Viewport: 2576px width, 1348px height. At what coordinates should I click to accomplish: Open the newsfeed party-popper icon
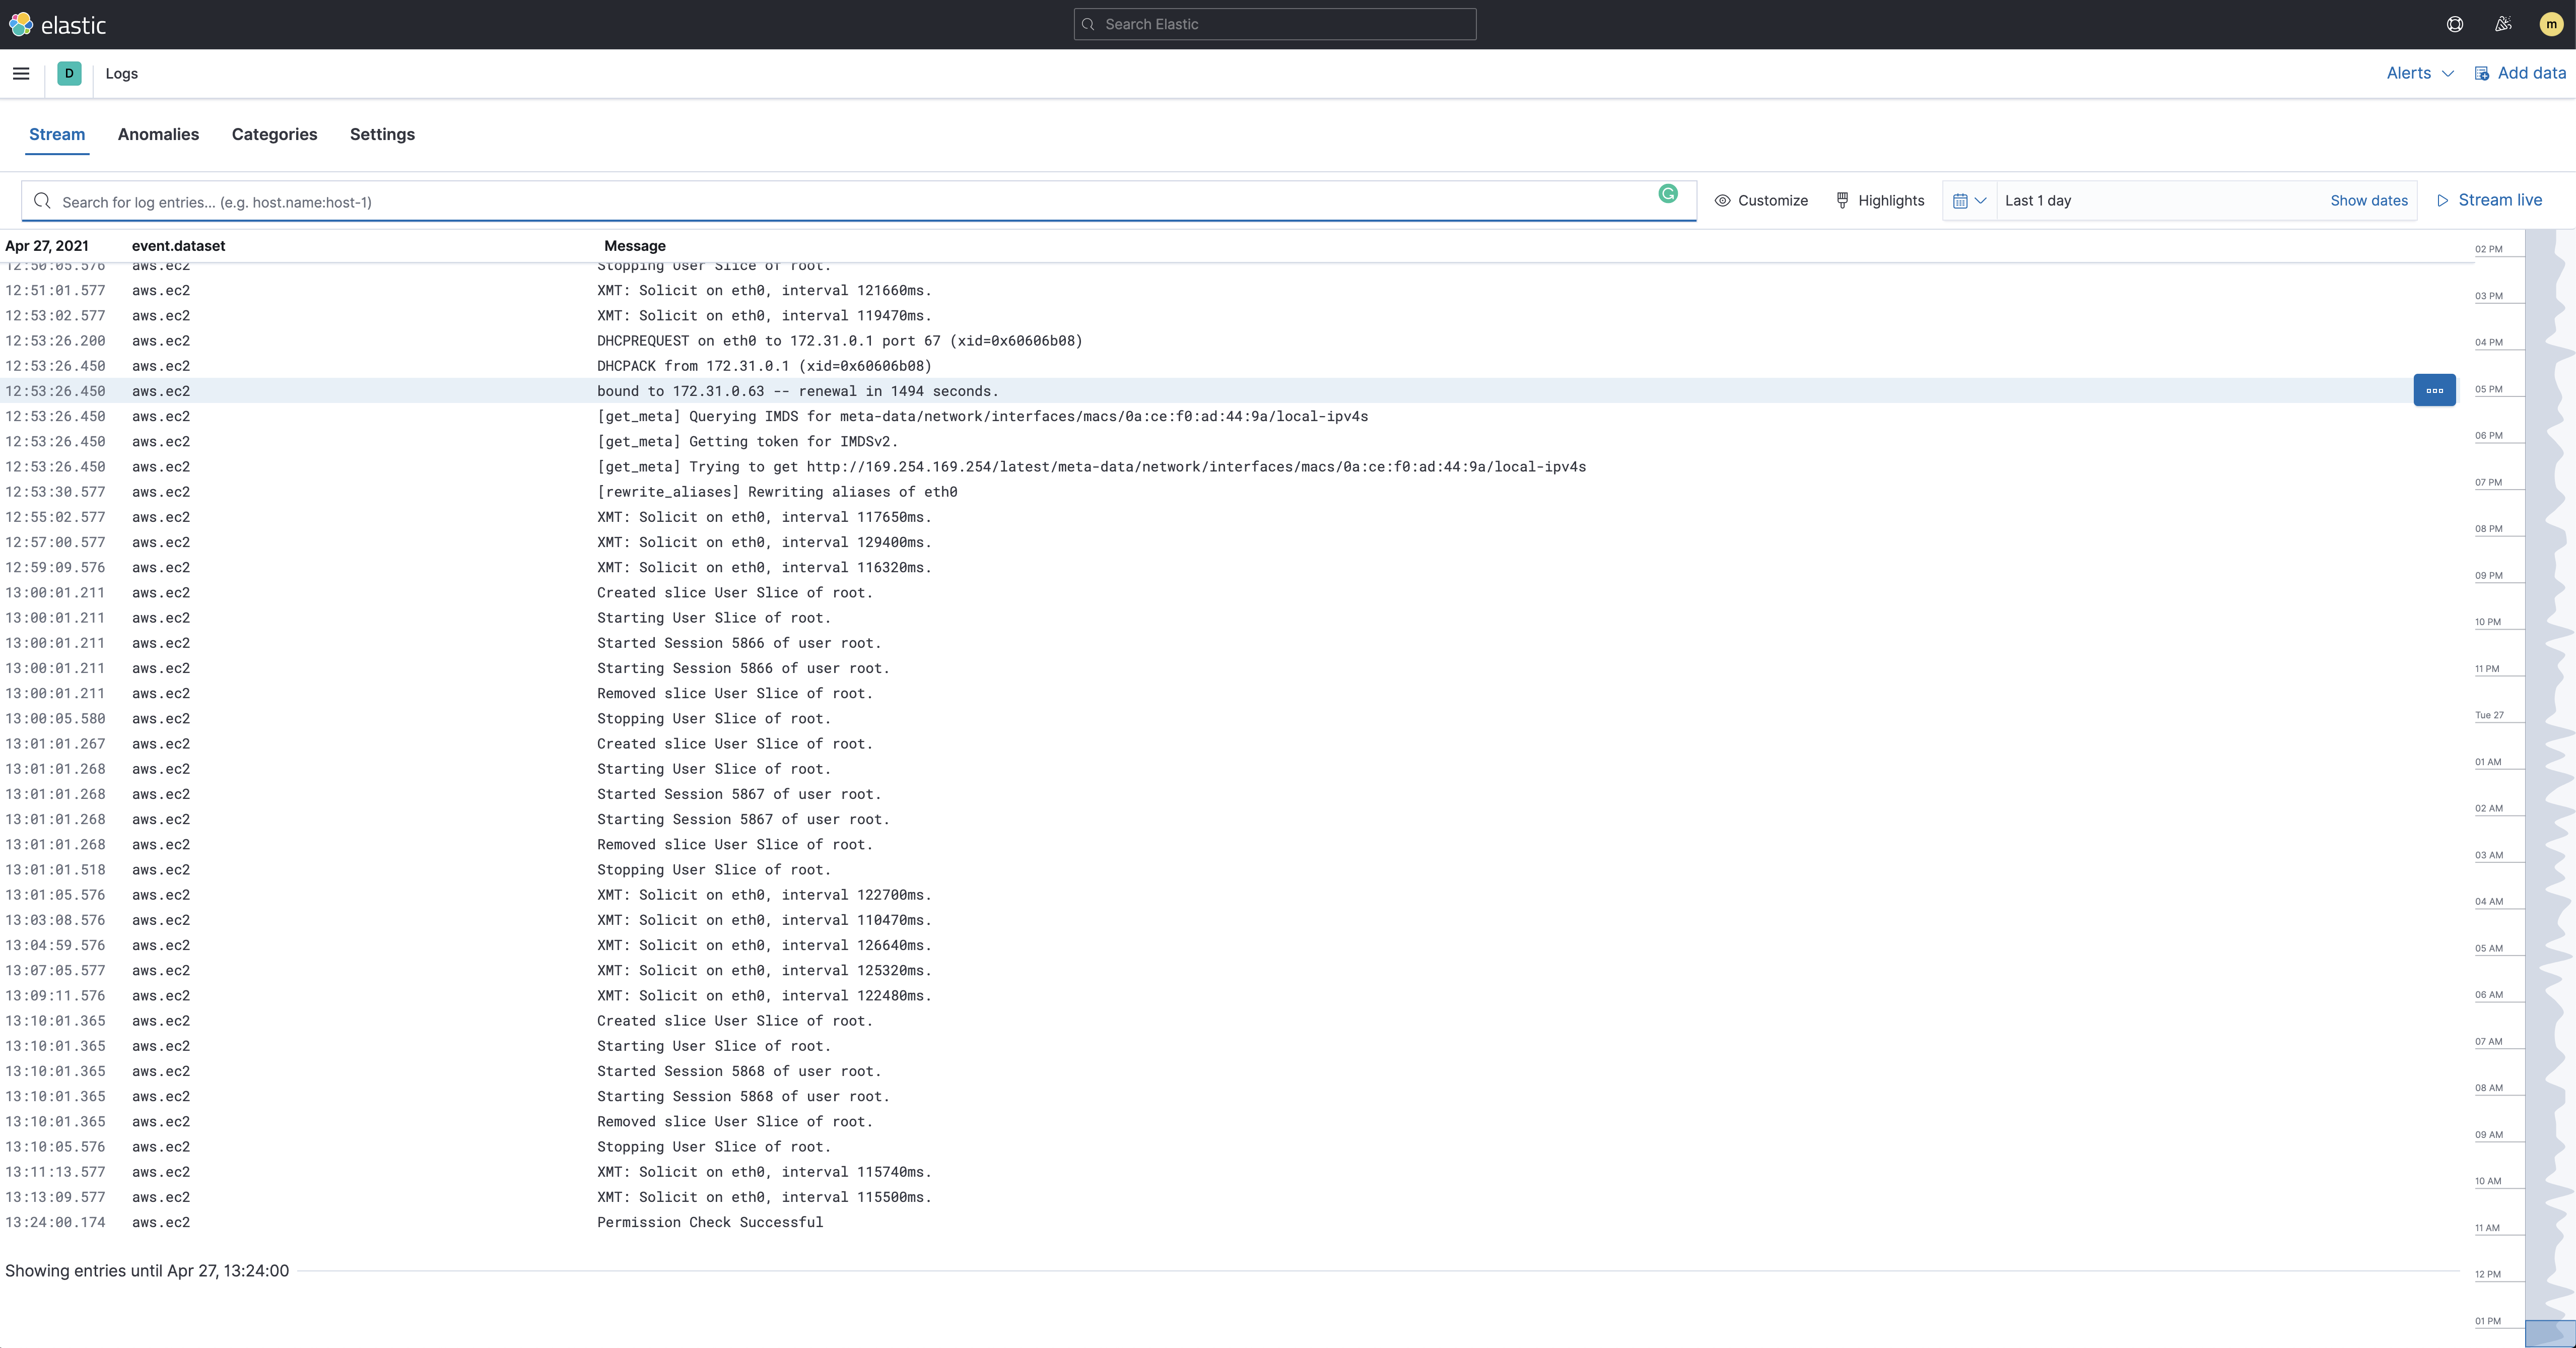click(x=2503, y=24)
